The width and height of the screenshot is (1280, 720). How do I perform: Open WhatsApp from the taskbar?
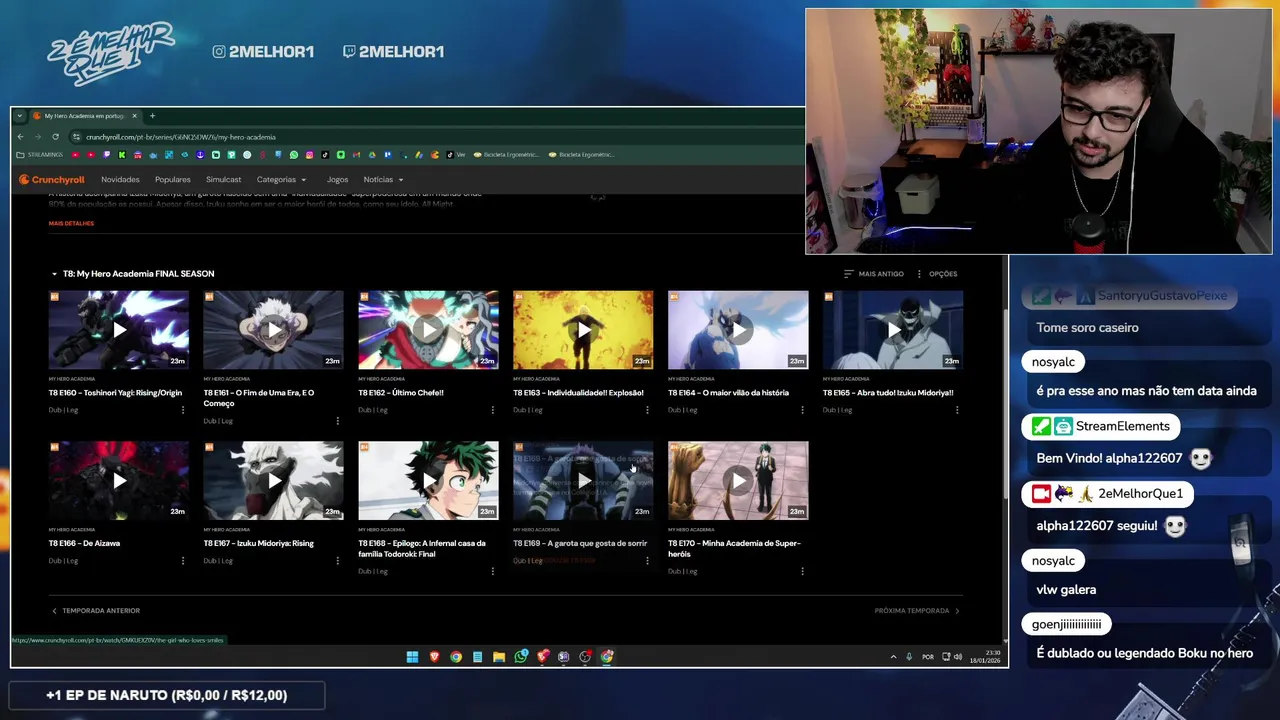[521, 657]
